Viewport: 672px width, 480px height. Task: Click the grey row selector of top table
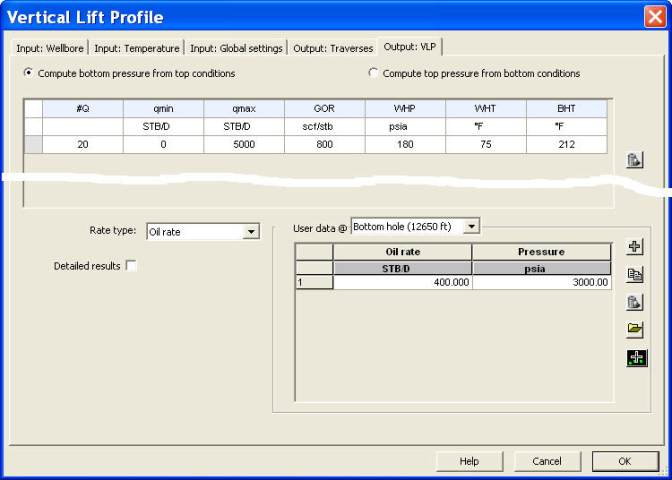[x=33, y=144]
